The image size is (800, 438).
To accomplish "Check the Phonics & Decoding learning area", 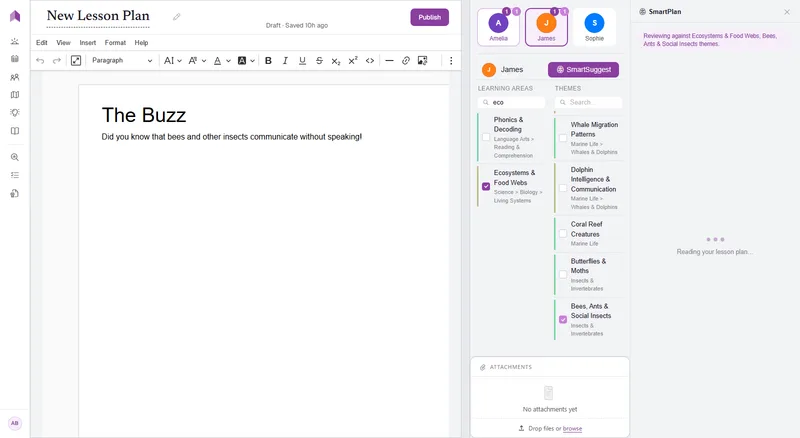I will 486,137.
